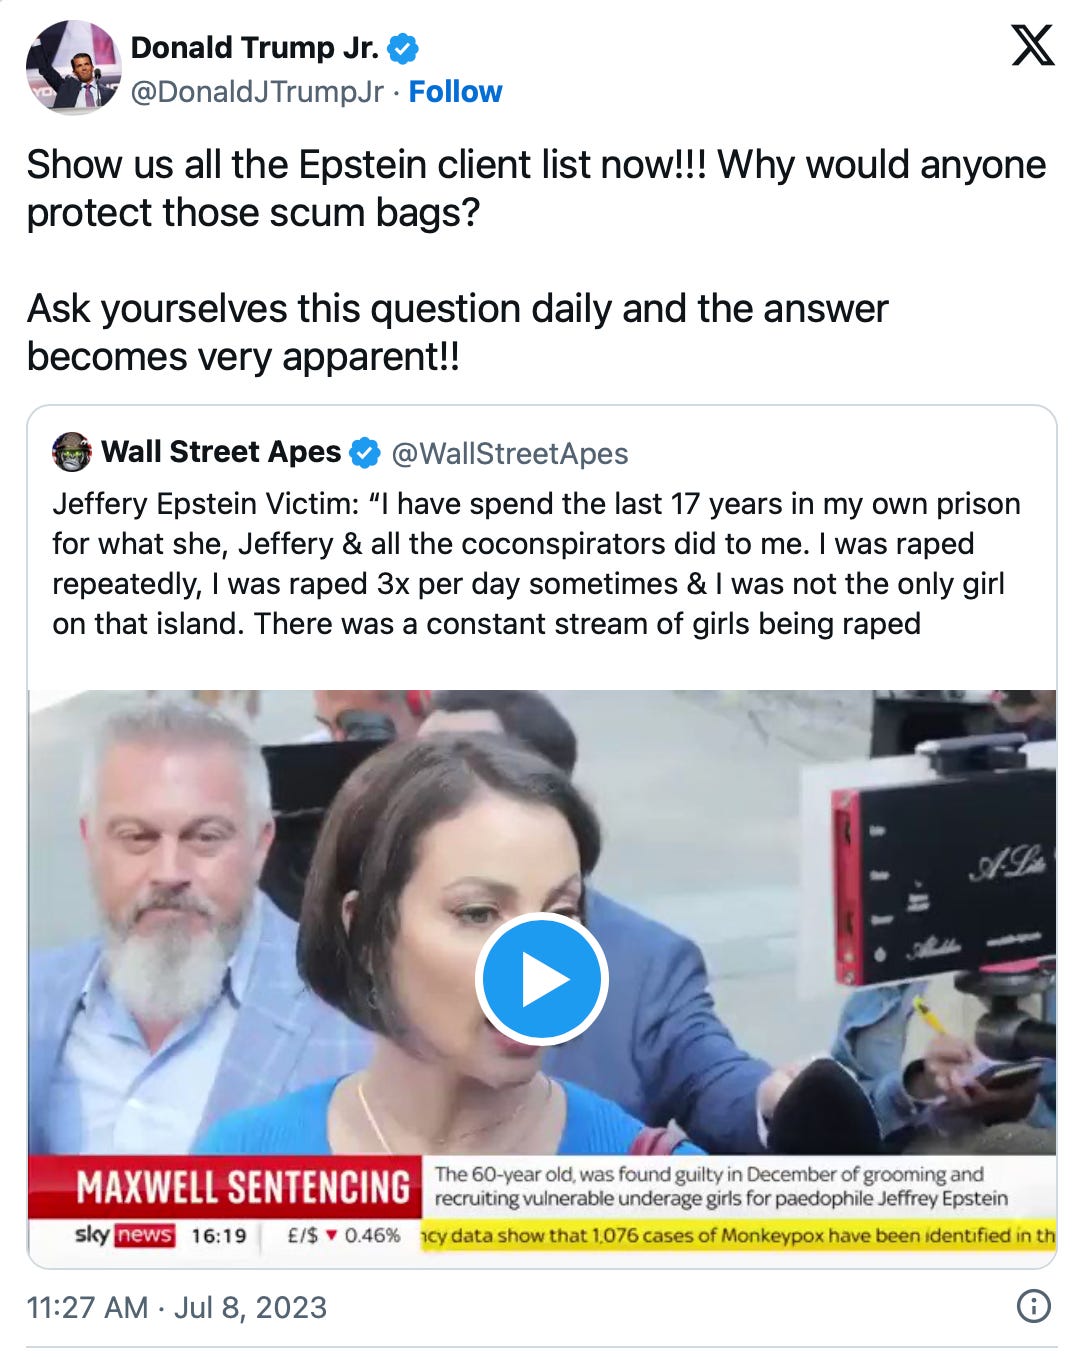Click the blue verified badge beside Donald Trump Jr.
The image size is (1076, 1358).
coord(403,48)
